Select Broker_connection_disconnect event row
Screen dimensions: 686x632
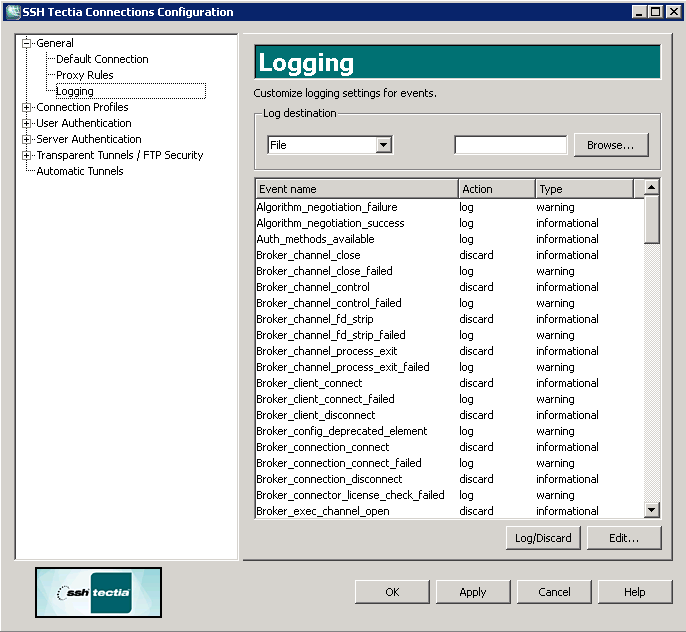[450, 479]
